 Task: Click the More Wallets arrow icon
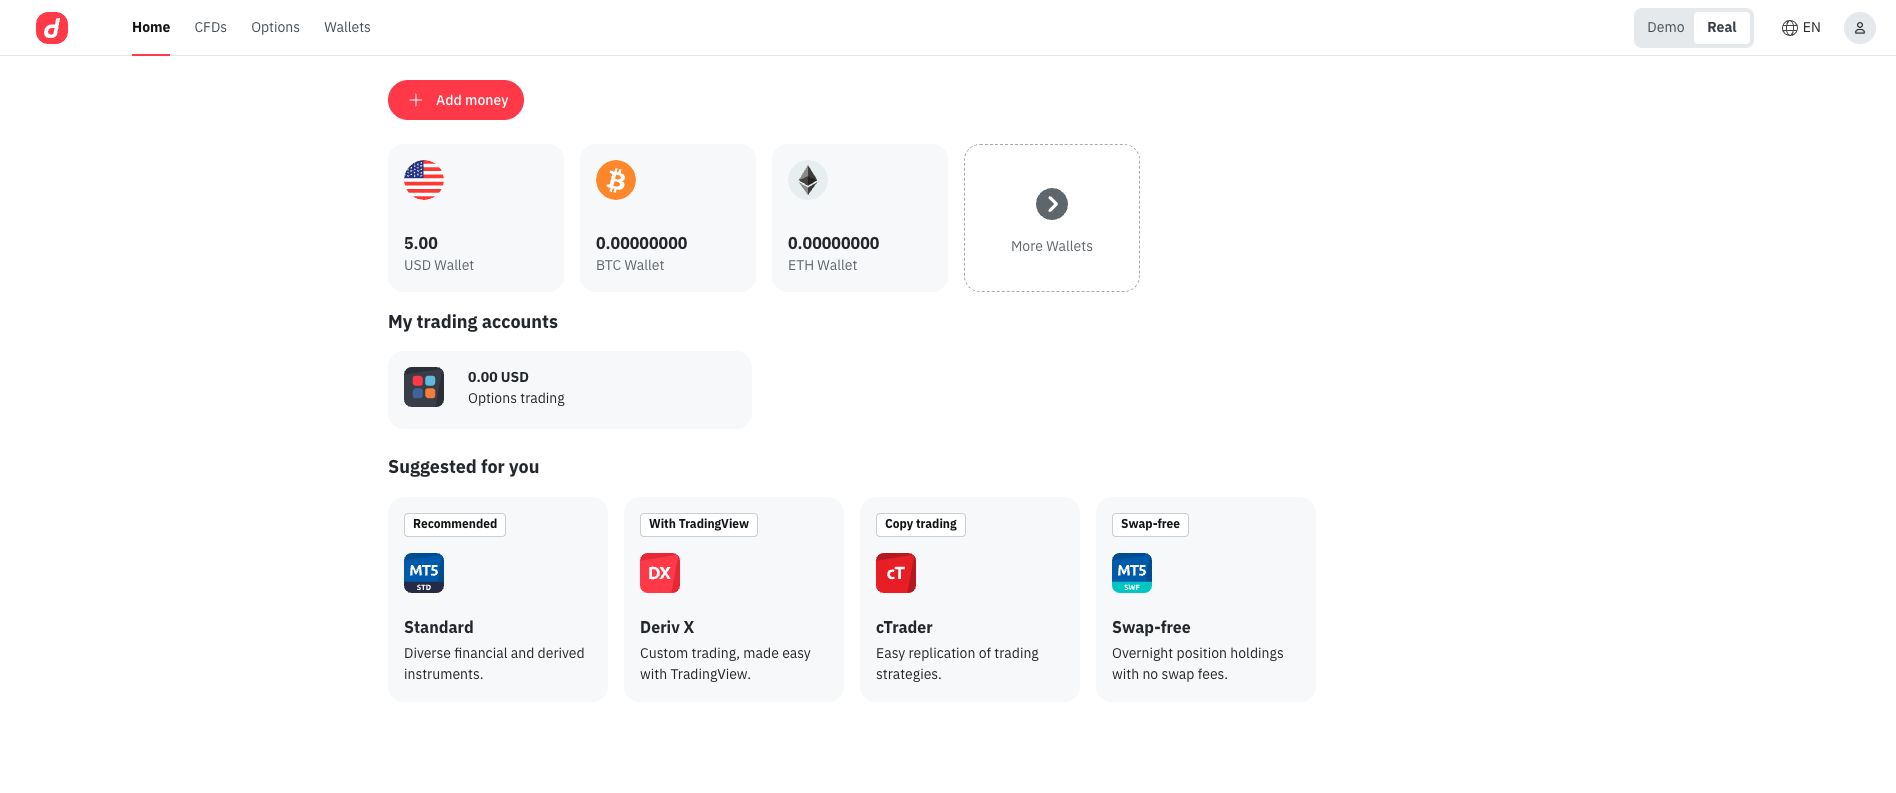[1052, 204]
